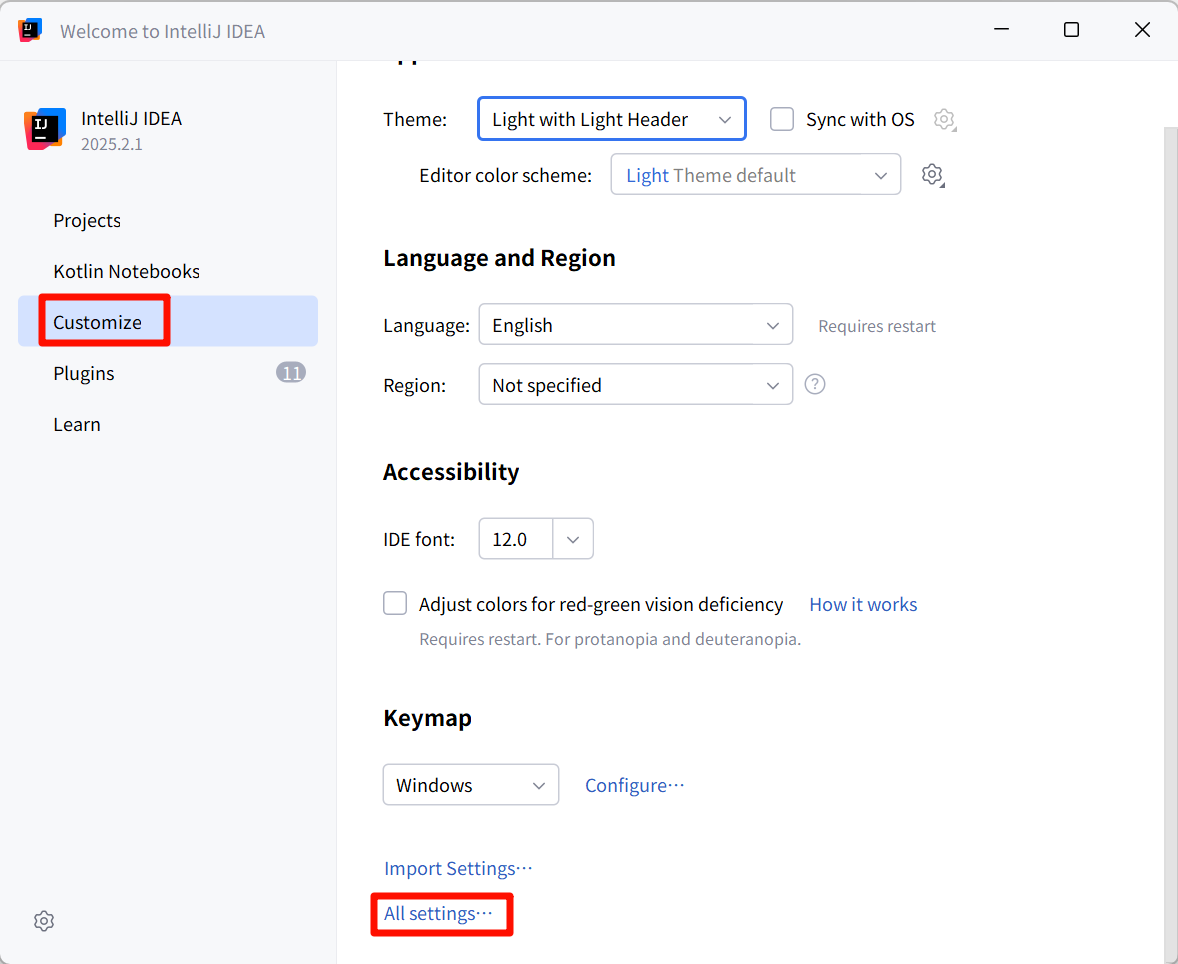The image size is (1178, 964).
Task: Click the How it works link
Action: point(863,604)
